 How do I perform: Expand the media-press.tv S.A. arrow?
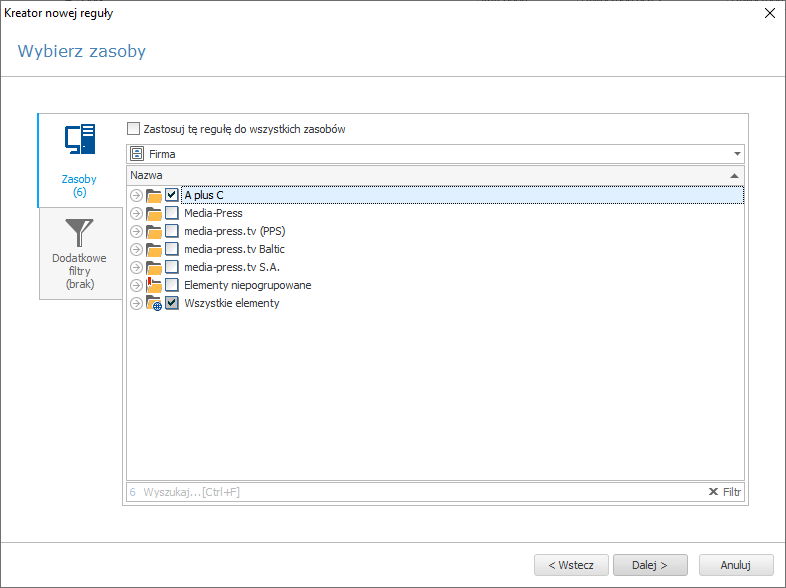tap(136, 267)
